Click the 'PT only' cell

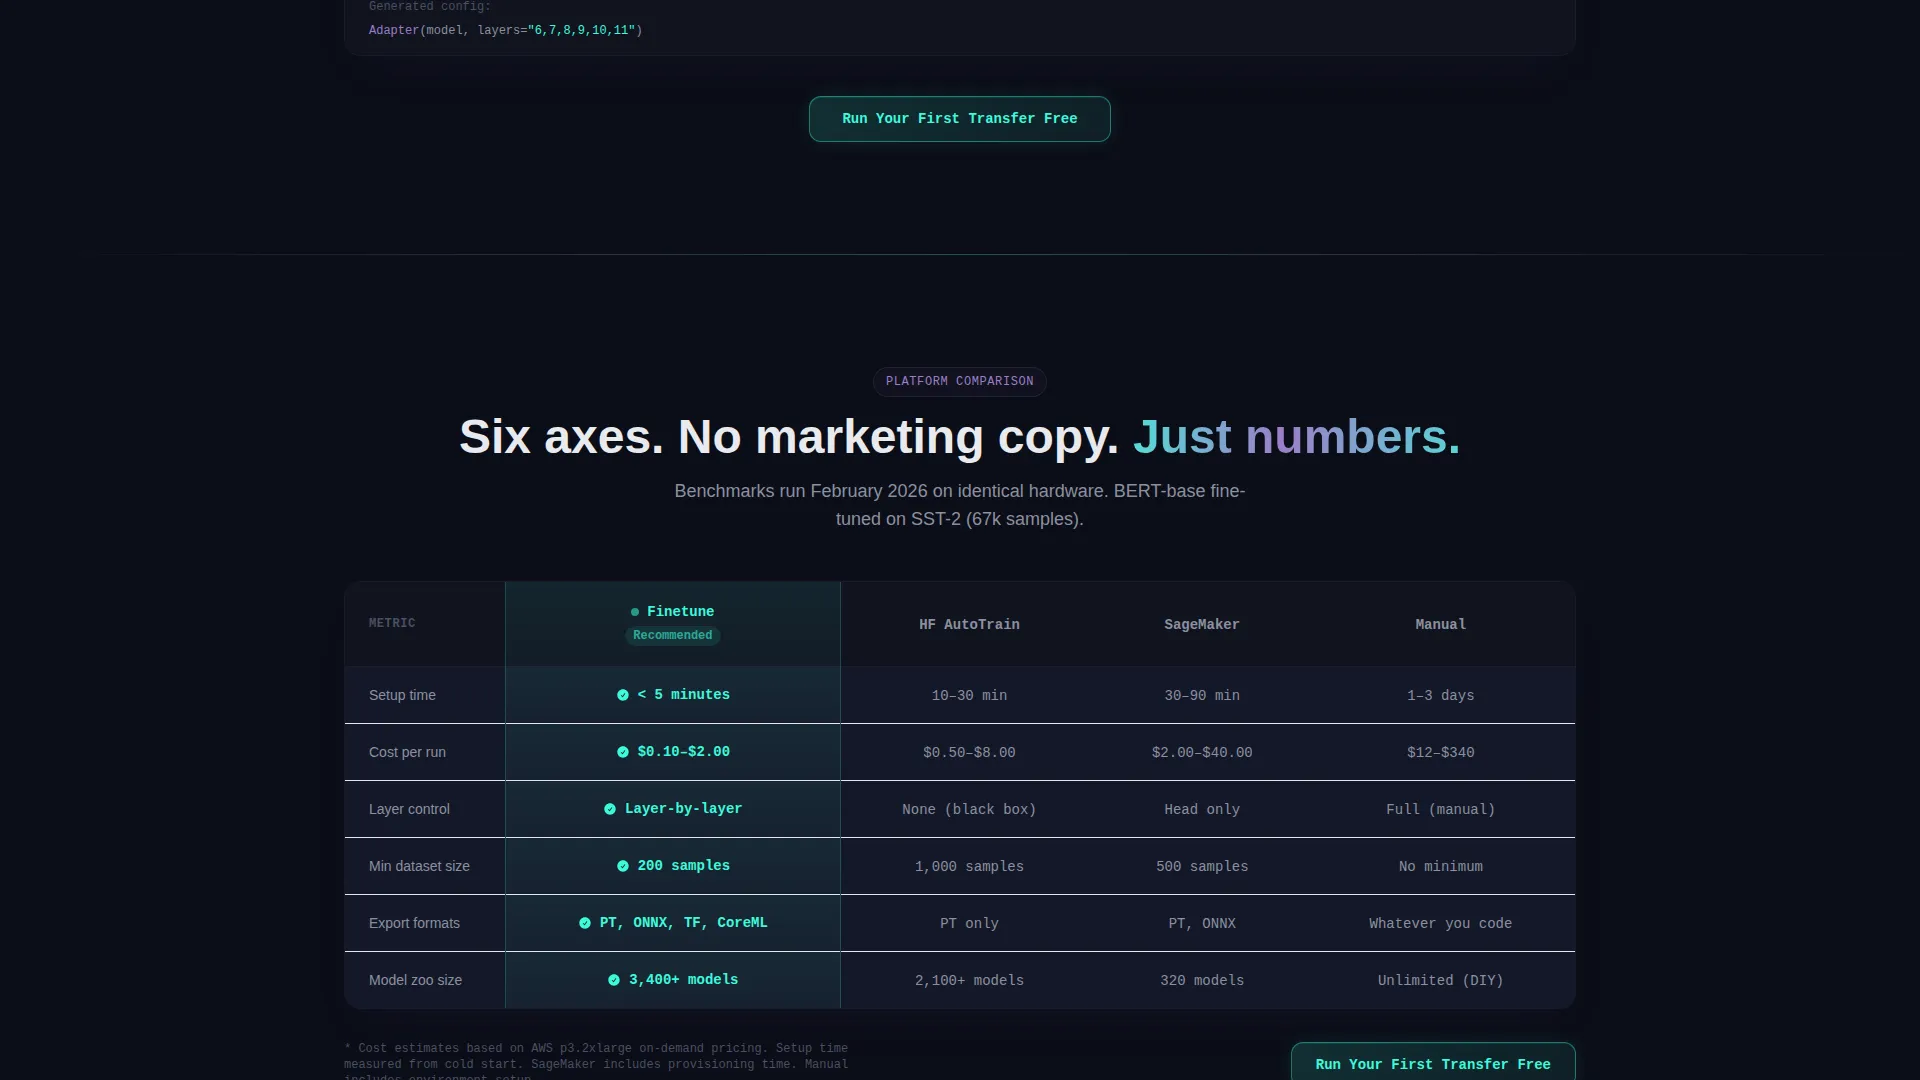969,924
